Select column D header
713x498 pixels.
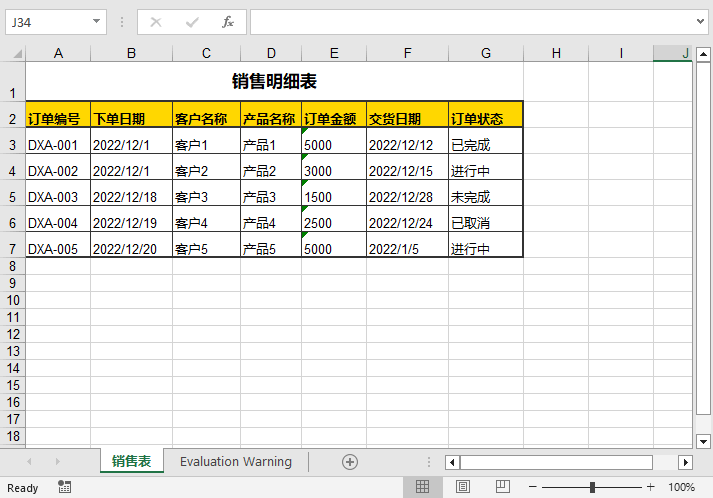coord(271,53)
